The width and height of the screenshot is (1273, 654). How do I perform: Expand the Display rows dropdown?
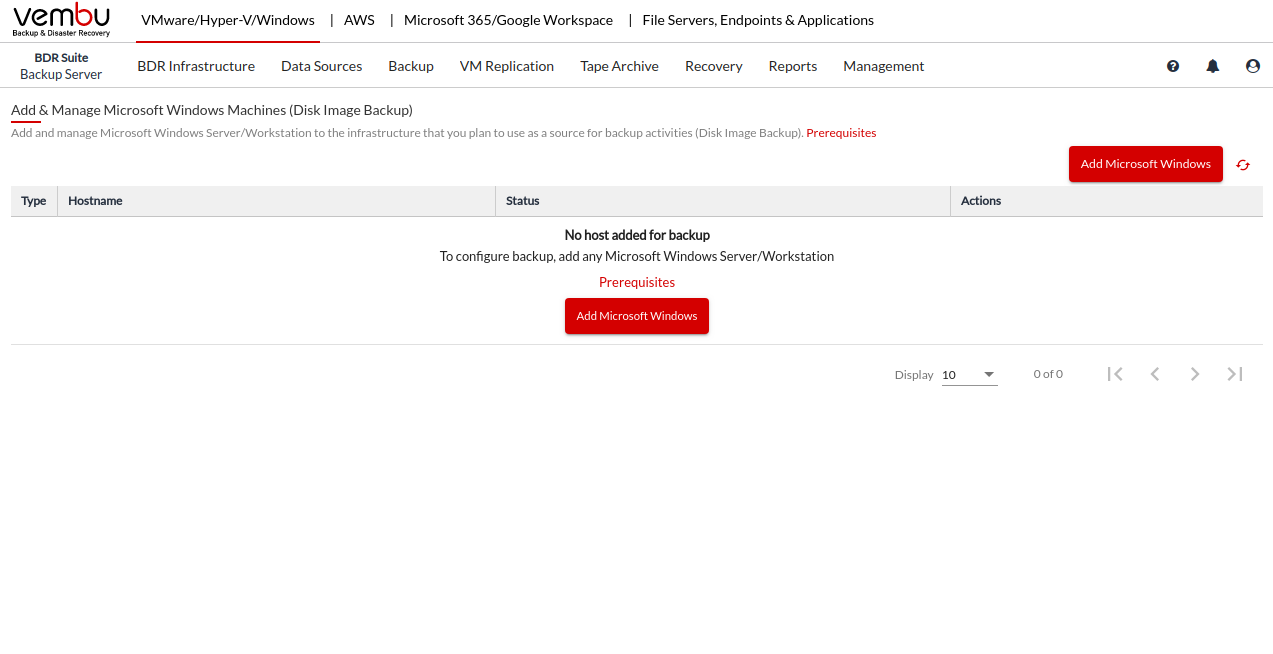pos(969,375)
